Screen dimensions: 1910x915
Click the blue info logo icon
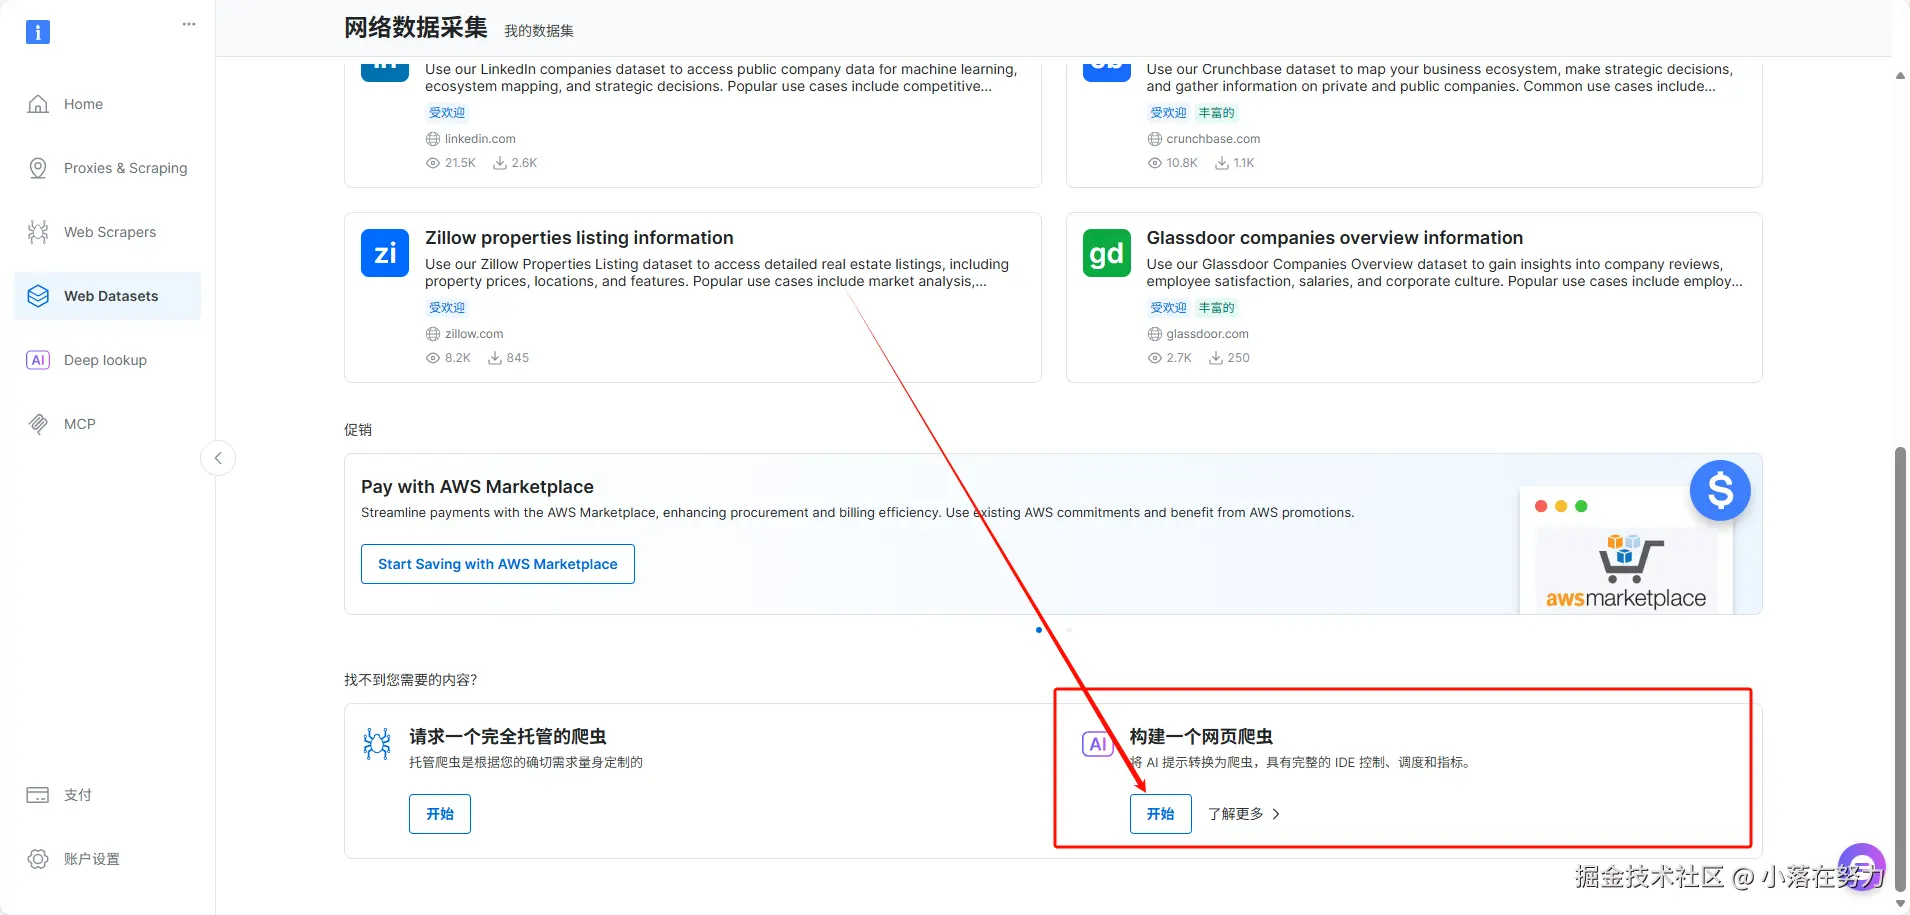(38, 32)
